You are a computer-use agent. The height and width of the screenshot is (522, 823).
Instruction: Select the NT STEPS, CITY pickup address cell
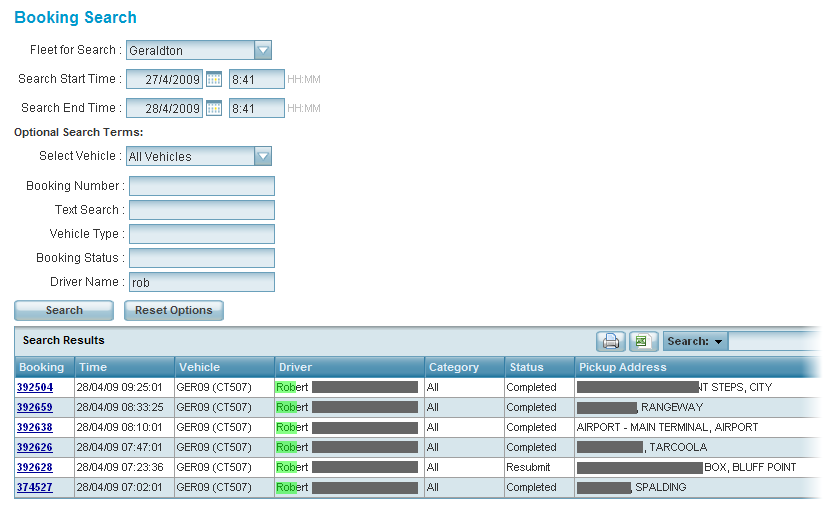tap(698, 387)
